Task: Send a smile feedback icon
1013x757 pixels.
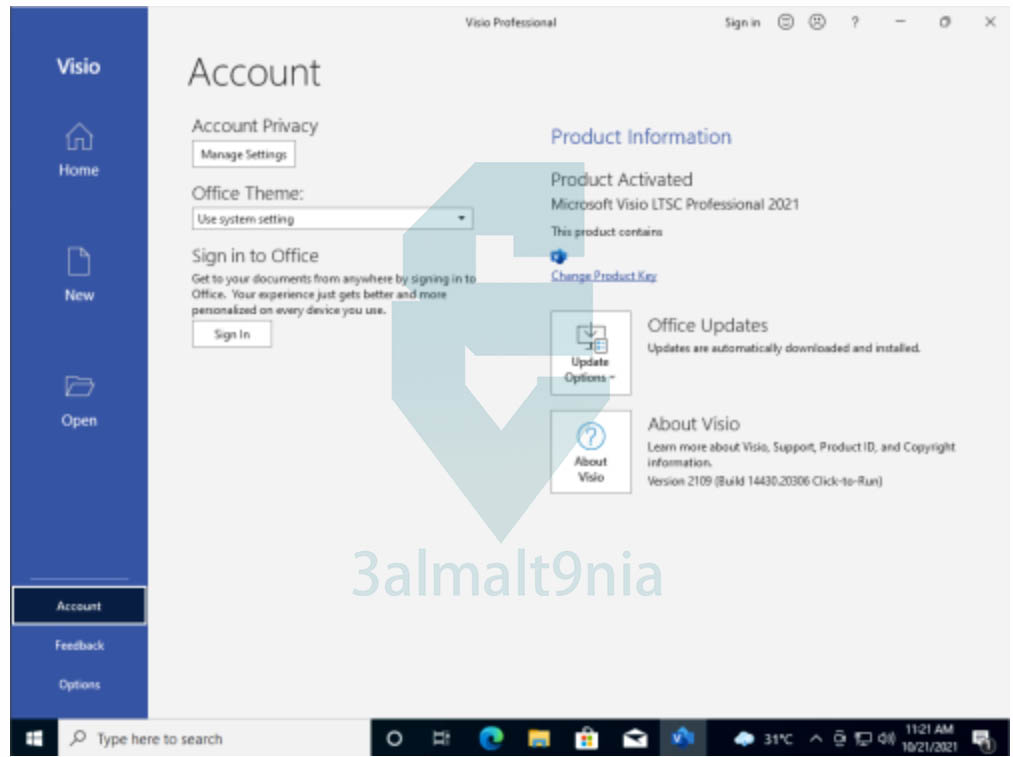Action: pyautogui.click(x=785, y=23)
